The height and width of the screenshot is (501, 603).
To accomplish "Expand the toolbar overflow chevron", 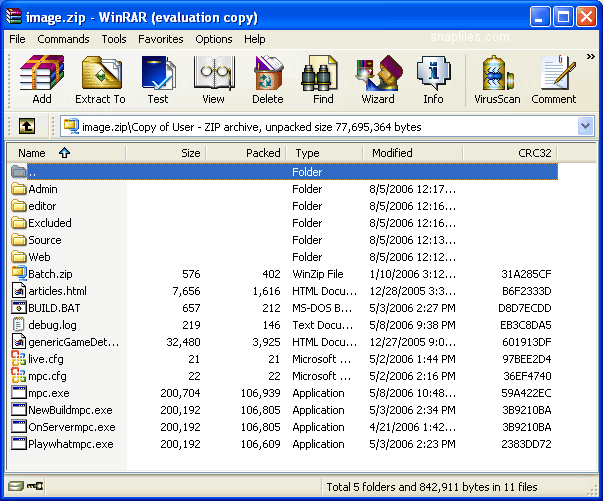I will pos(591,57).
